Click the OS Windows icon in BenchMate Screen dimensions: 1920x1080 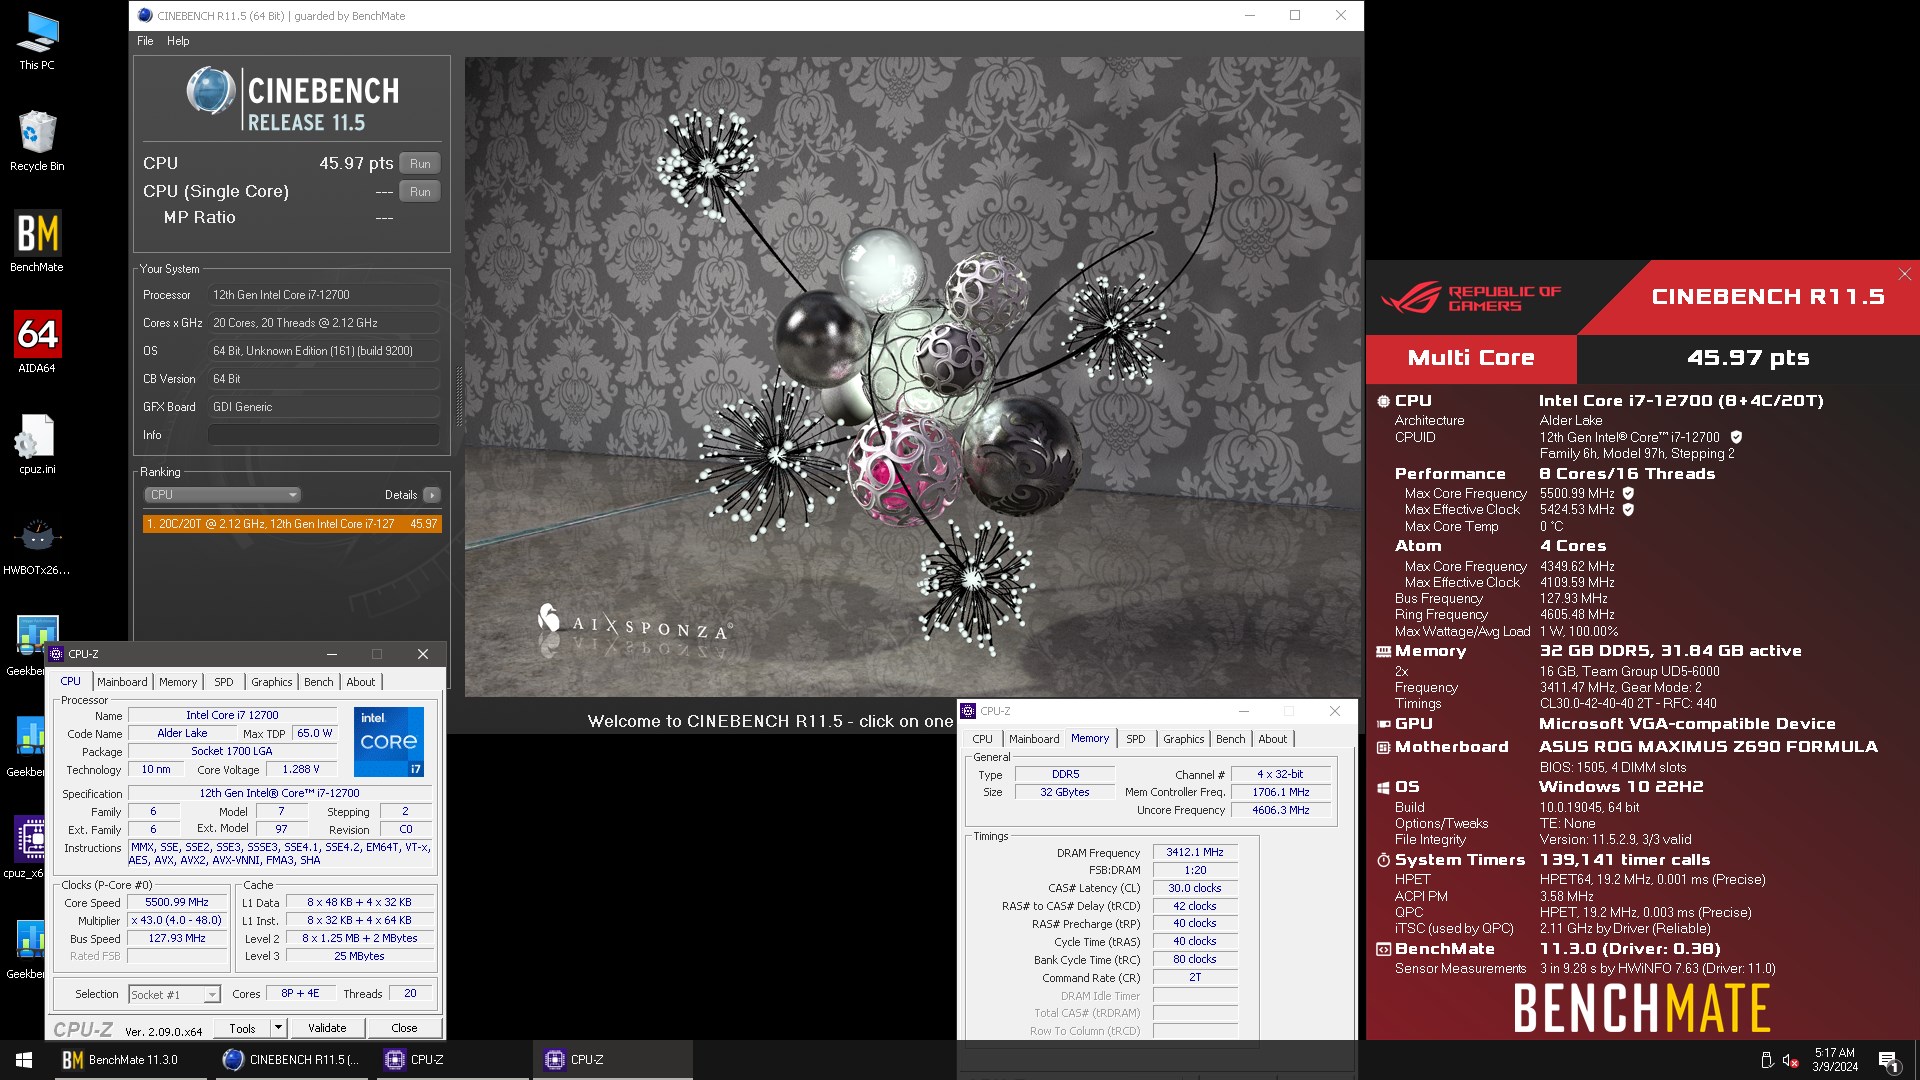[1383, 788]
